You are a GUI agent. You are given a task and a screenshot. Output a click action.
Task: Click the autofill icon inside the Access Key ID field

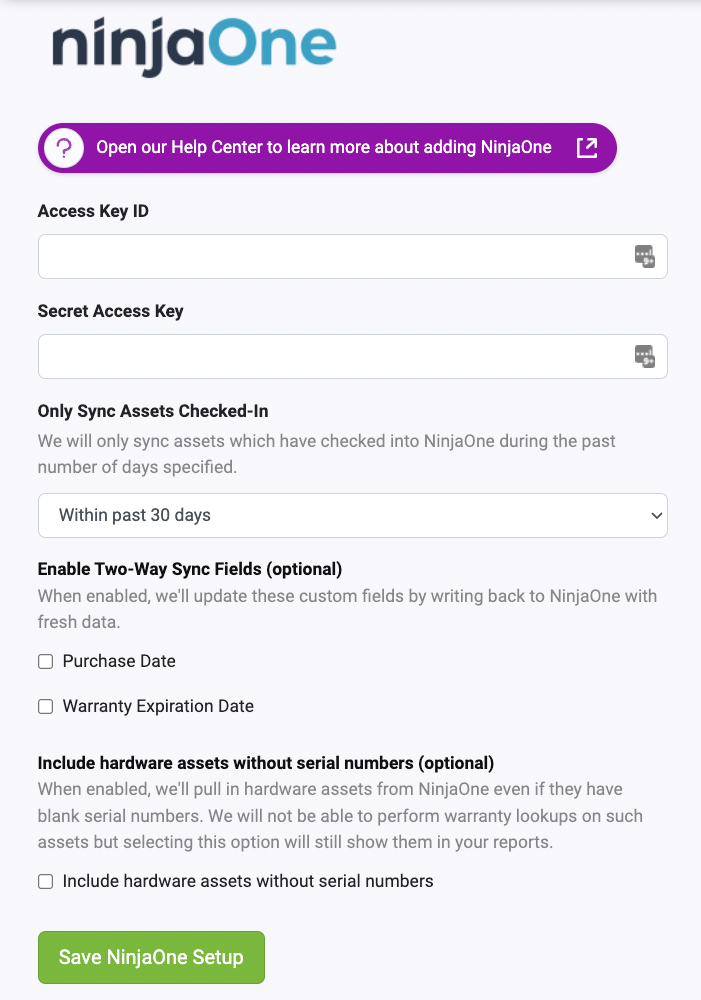coord(645,256)
